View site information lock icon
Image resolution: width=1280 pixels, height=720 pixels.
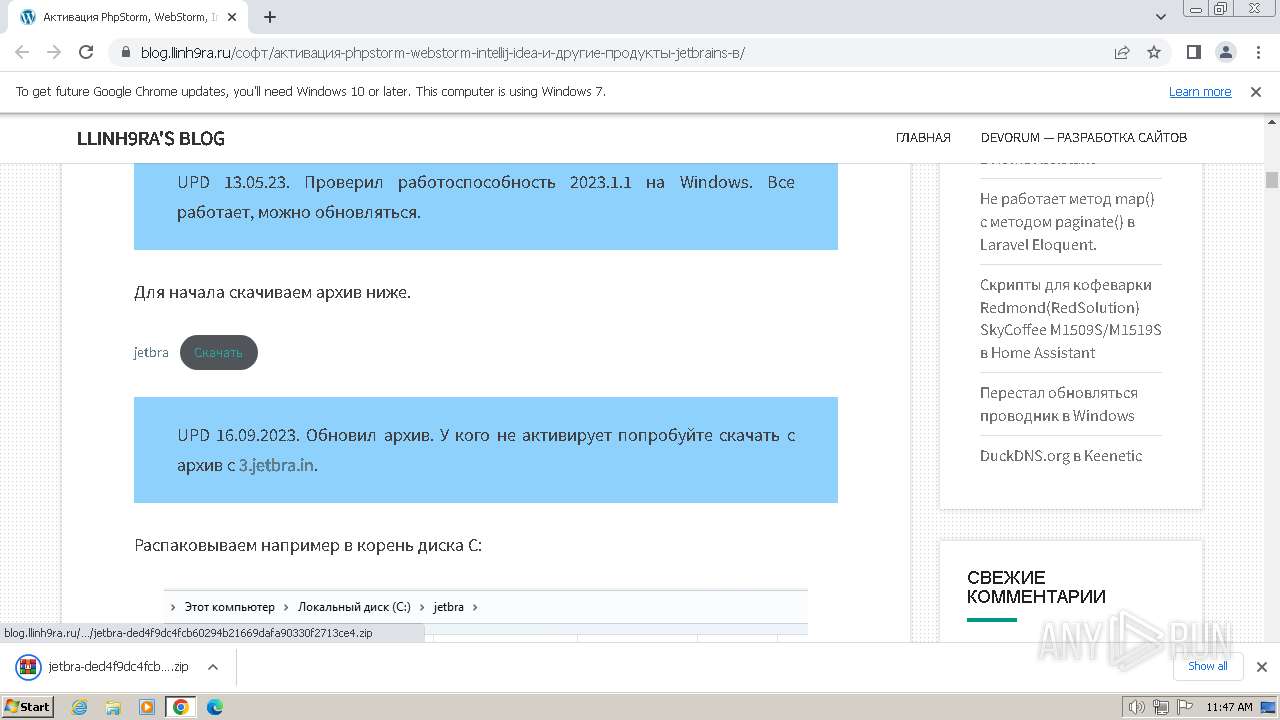[x=125, y=53]
